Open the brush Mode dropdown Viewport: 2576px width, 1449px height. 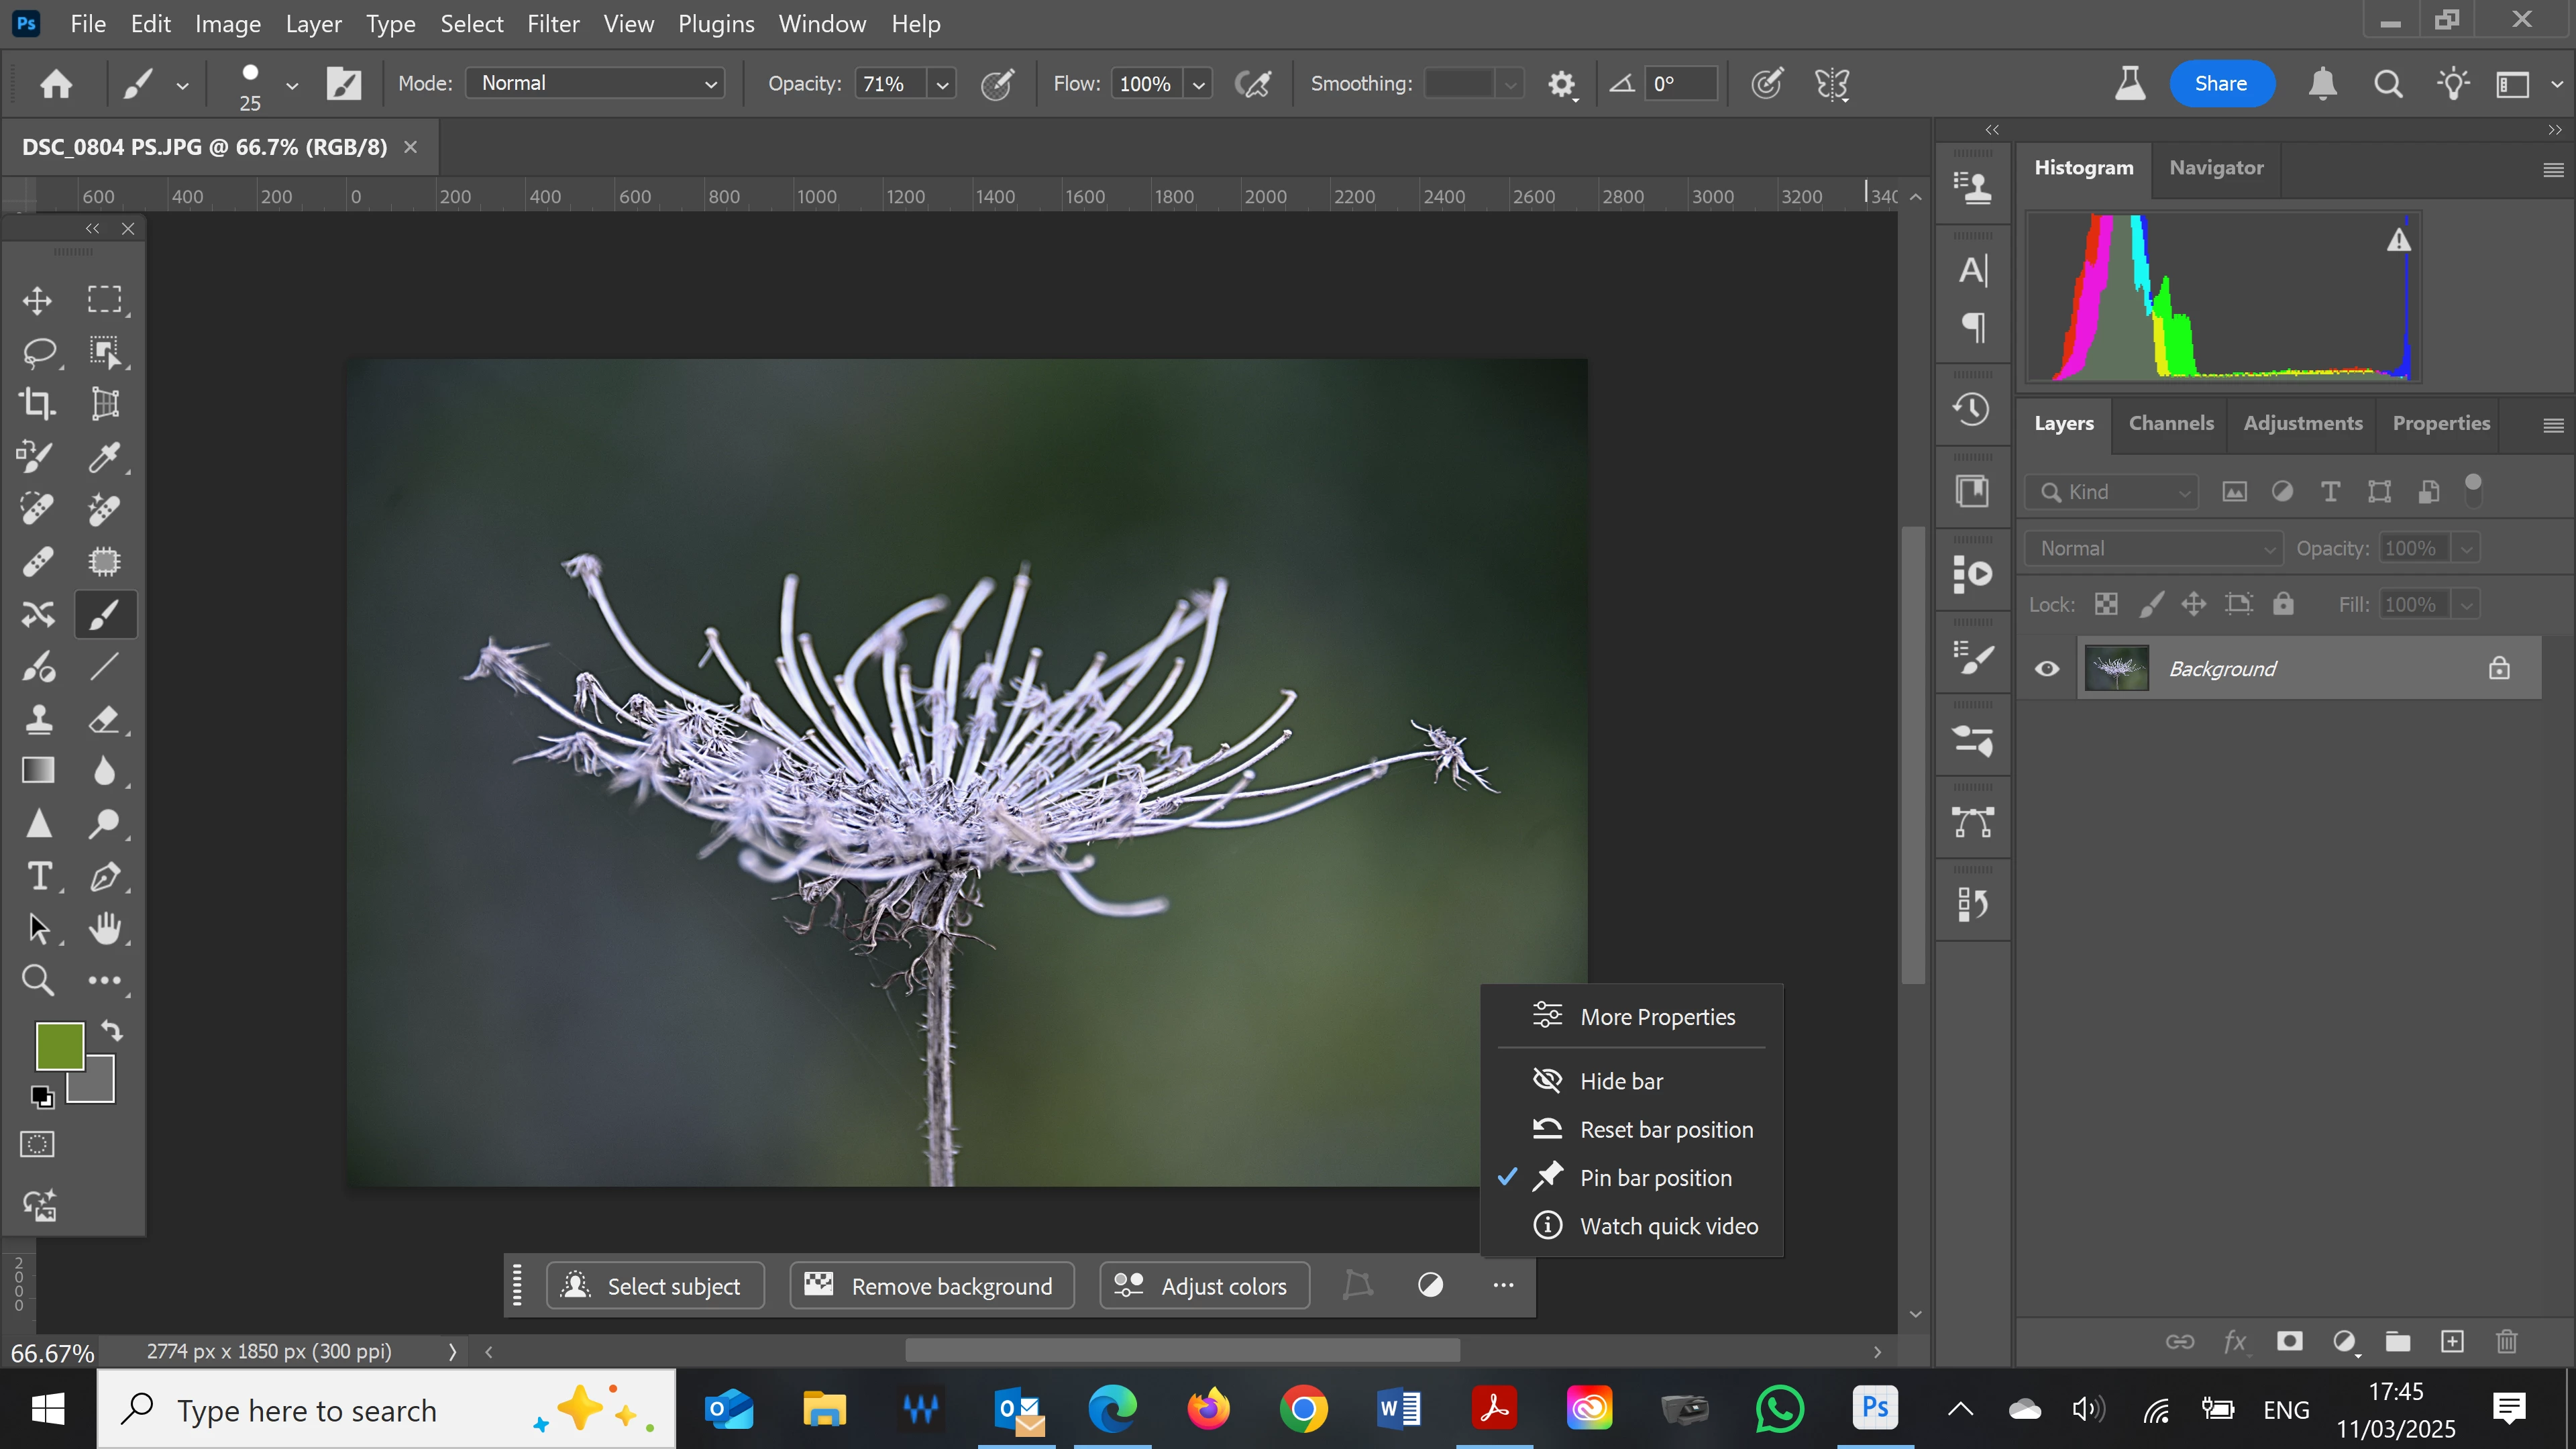(595, 83)
